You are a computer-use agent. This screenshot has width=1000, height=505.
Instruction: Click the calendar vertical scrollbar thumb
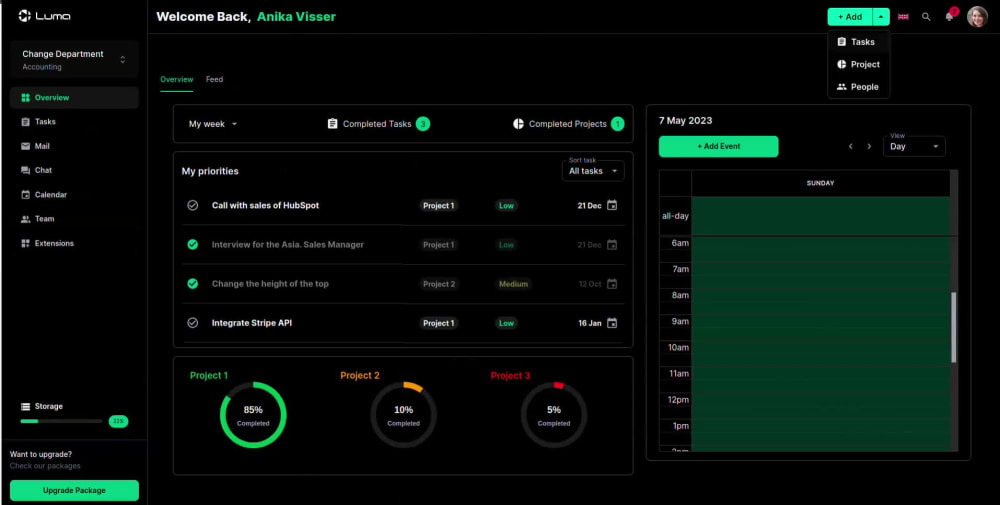coord(954,328)
